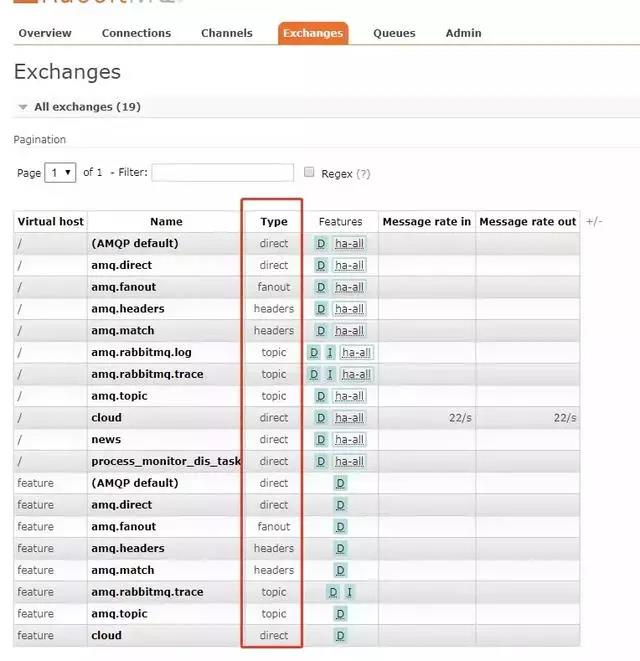The height and width of the screenshot is (661, 640).
Task: Click the +/- column selector
Action: click(x=594, y=221)
